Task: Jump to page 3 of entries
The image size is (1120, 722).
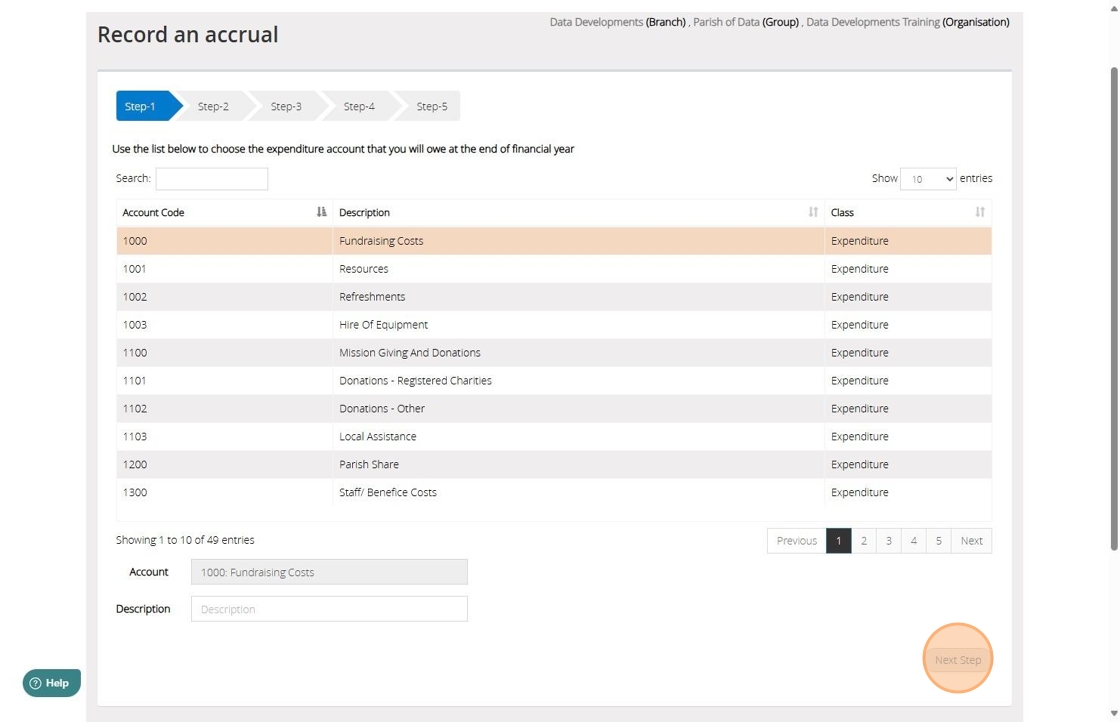Action: [889, 541]
